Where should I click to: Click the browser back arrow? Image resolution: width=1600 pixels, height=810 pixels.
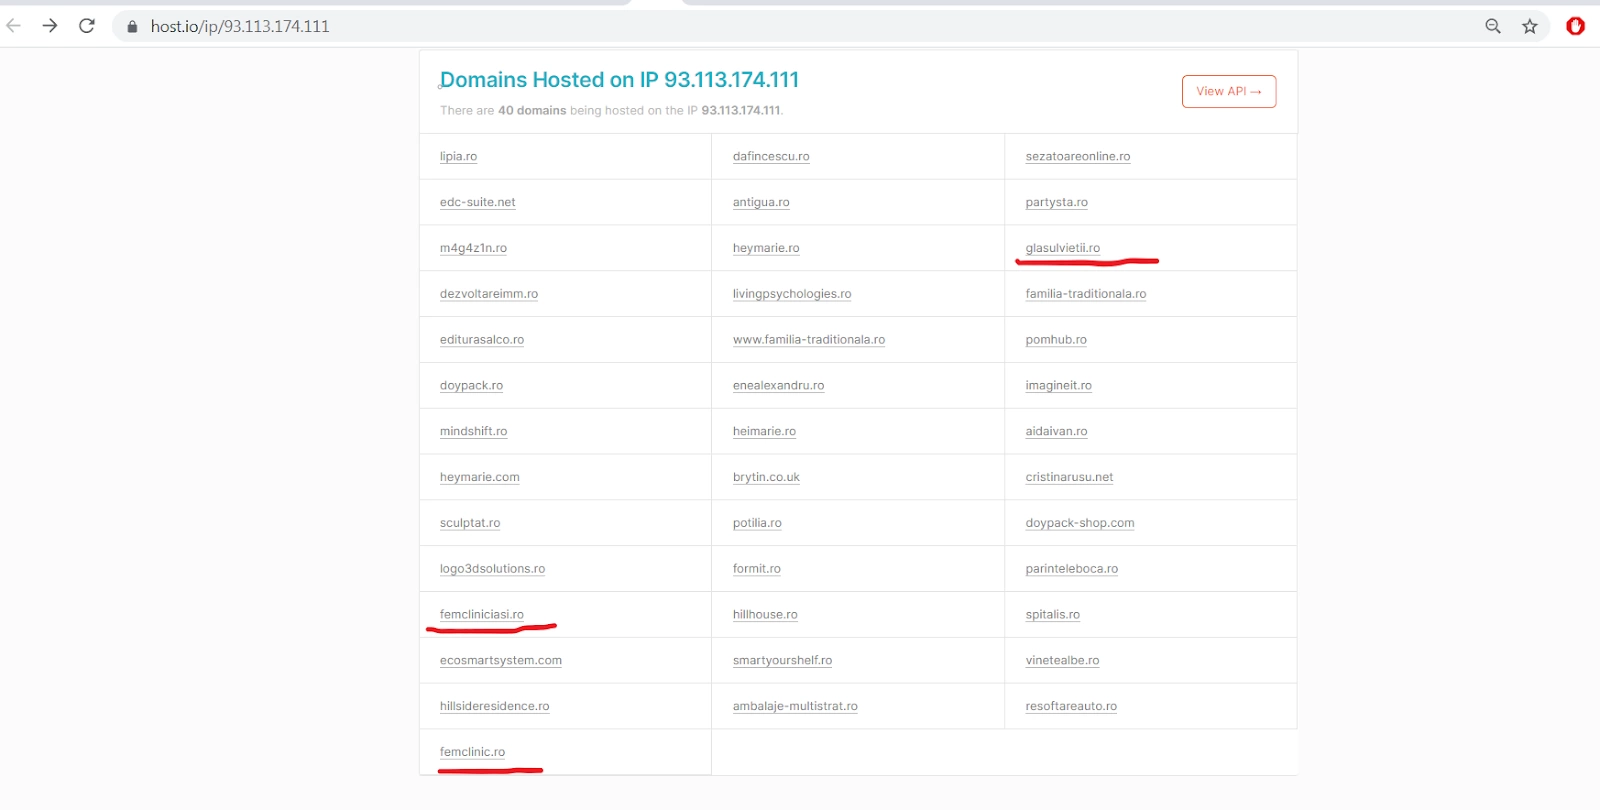(x=14, y=26)
